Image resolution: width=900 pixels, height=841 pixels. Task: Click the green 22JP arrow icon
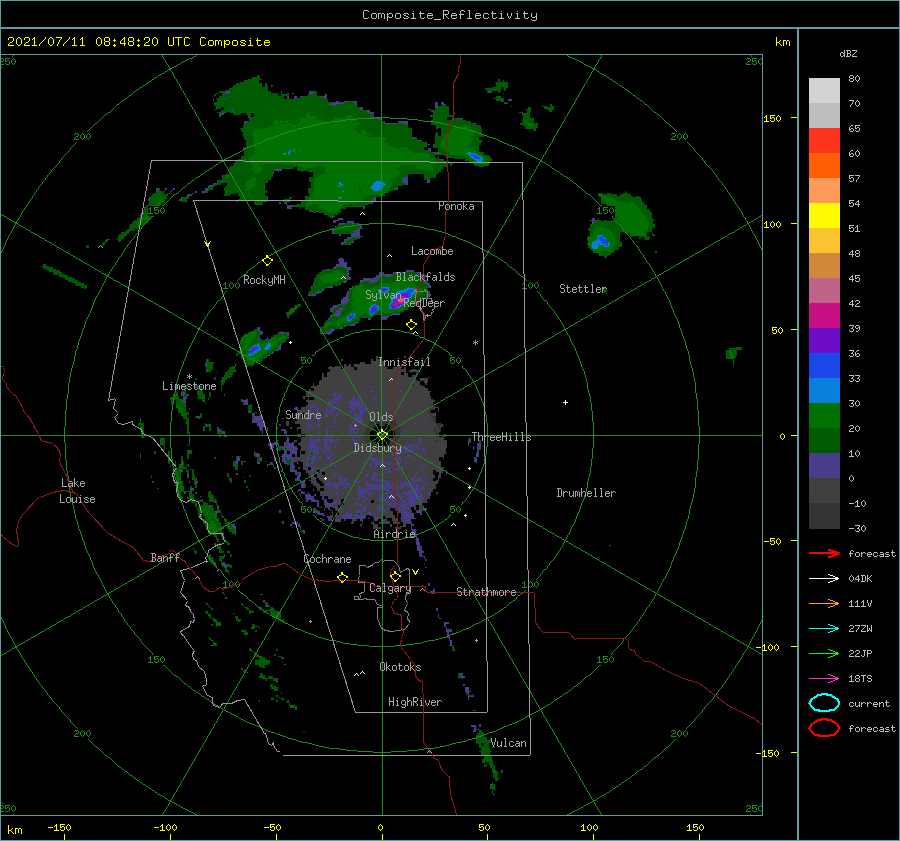tap(824, 653)
